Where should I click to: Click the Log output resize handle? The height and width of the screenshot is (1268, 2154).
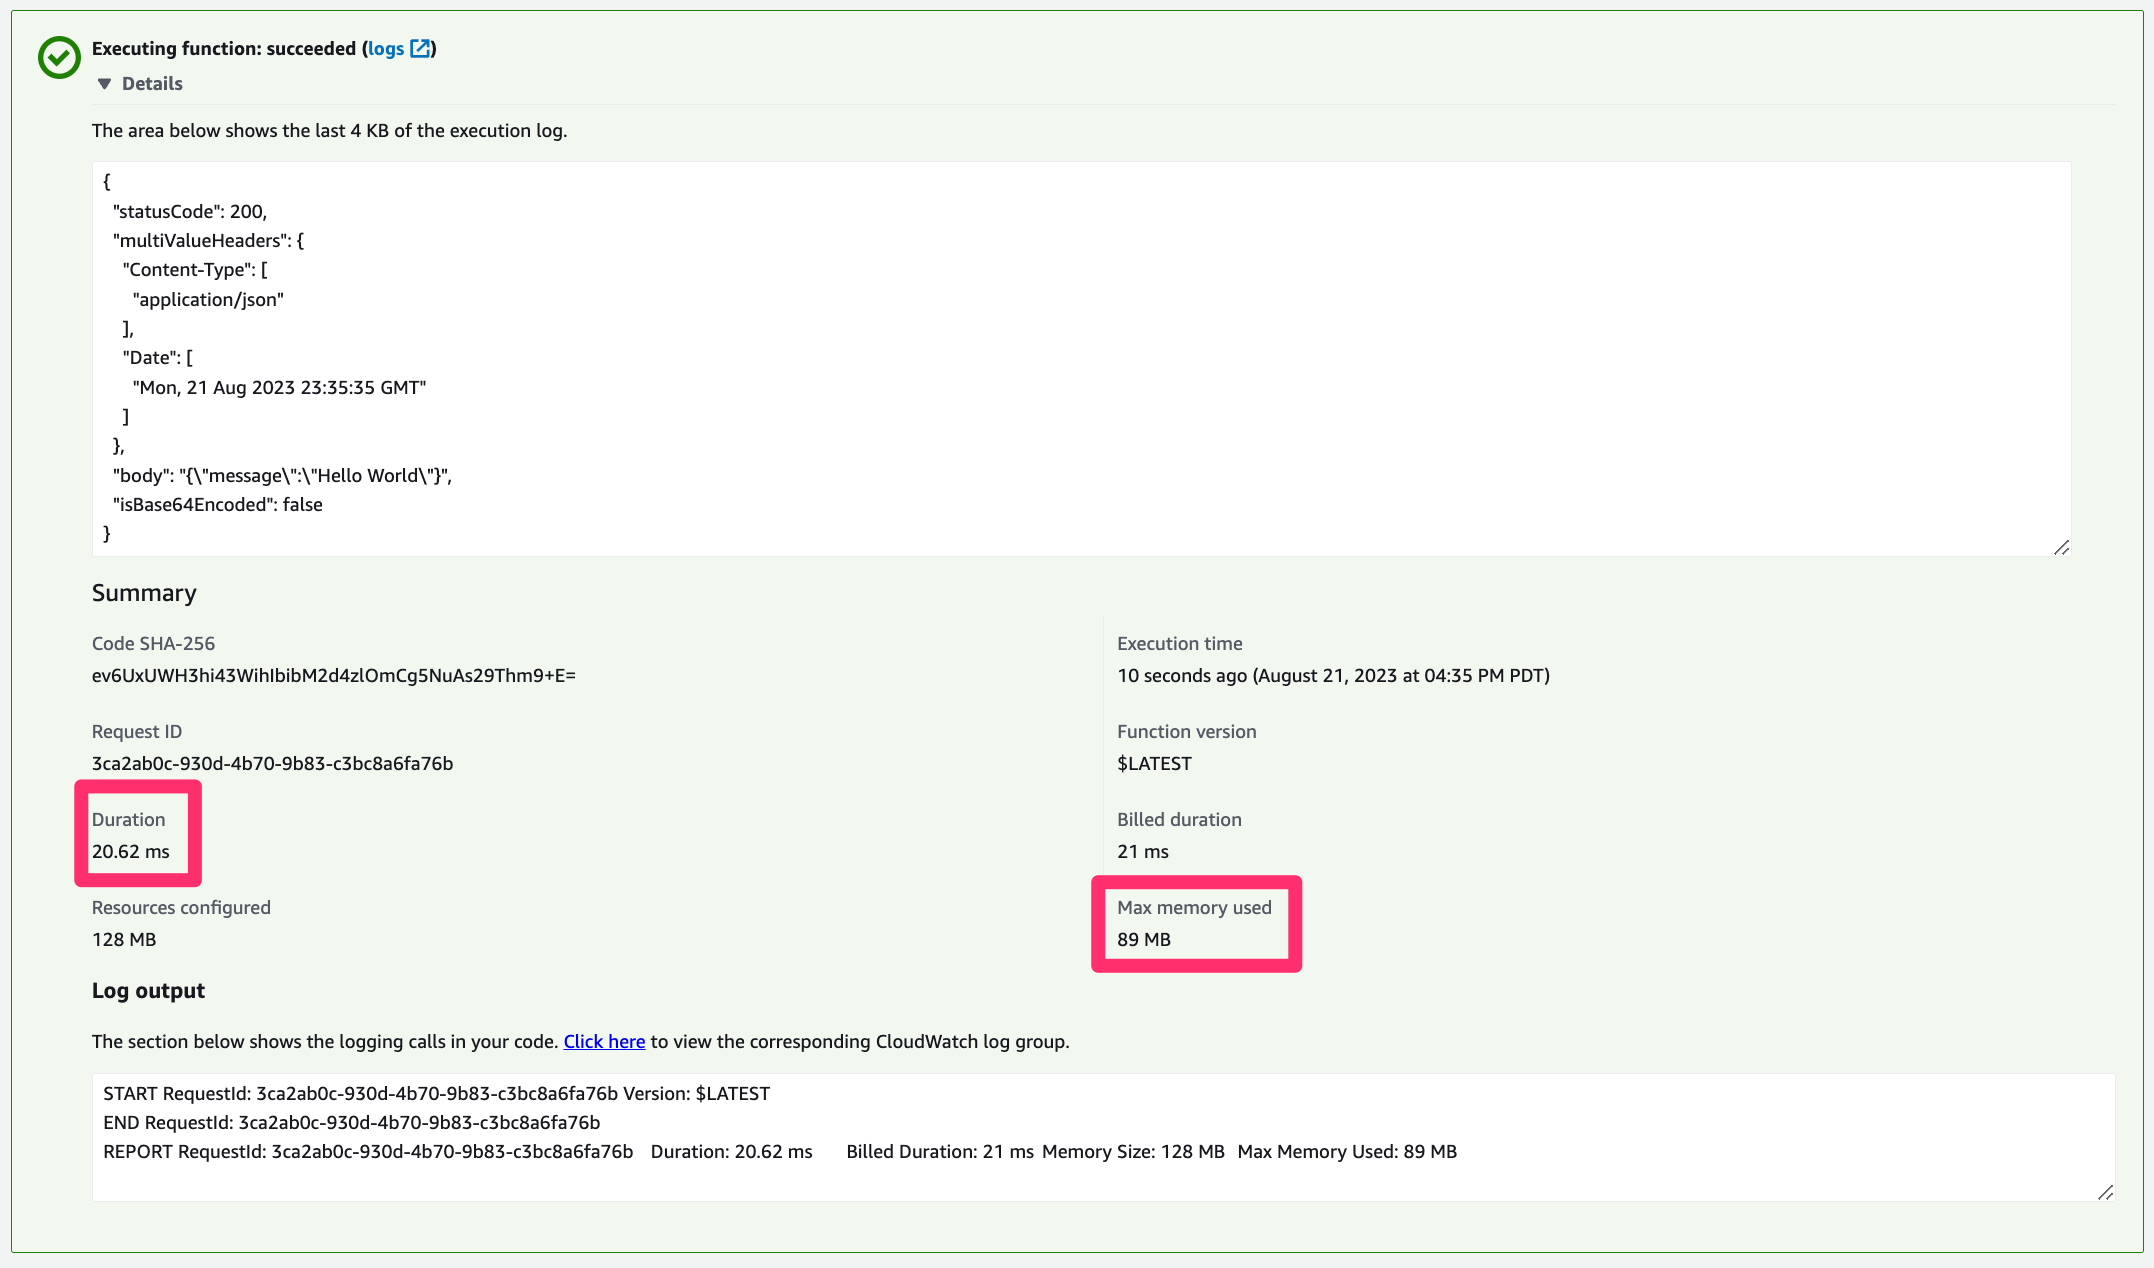[2105, 1192]
